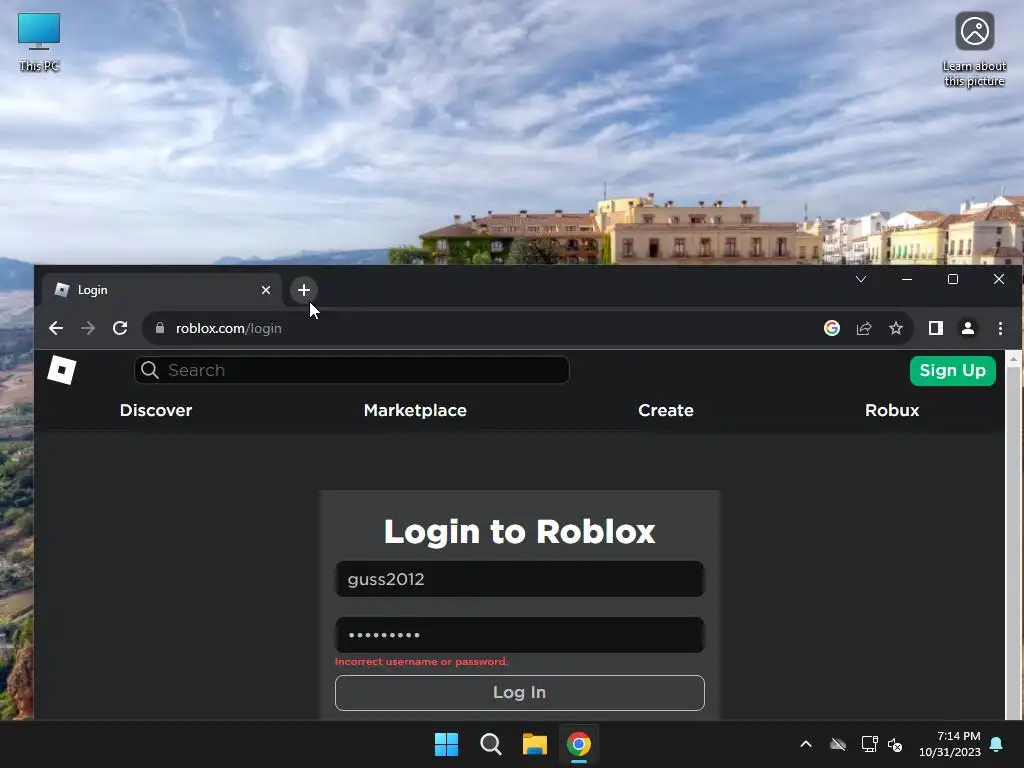This screenshot has width=1024, height=768.
Task: Open the notification bell
Action: coord(997,744)
